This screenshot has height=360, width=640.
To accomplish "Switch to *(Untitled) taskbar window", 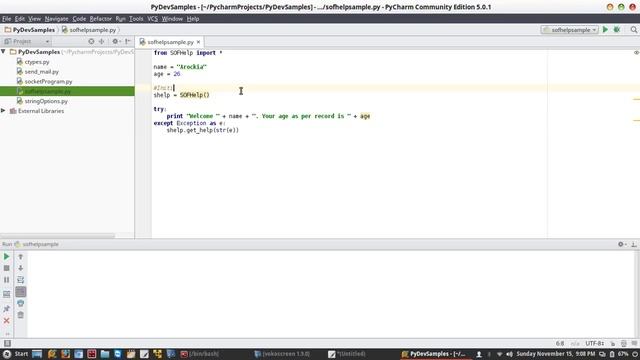I will point(347,354).
